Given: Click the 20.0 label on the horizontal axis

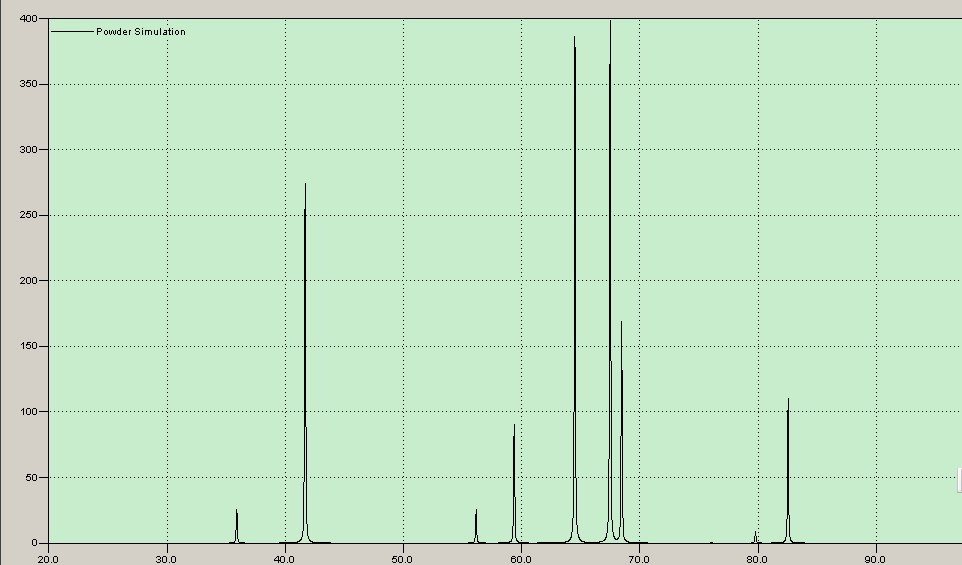Looking at the screenshot, I should (48, 559).
